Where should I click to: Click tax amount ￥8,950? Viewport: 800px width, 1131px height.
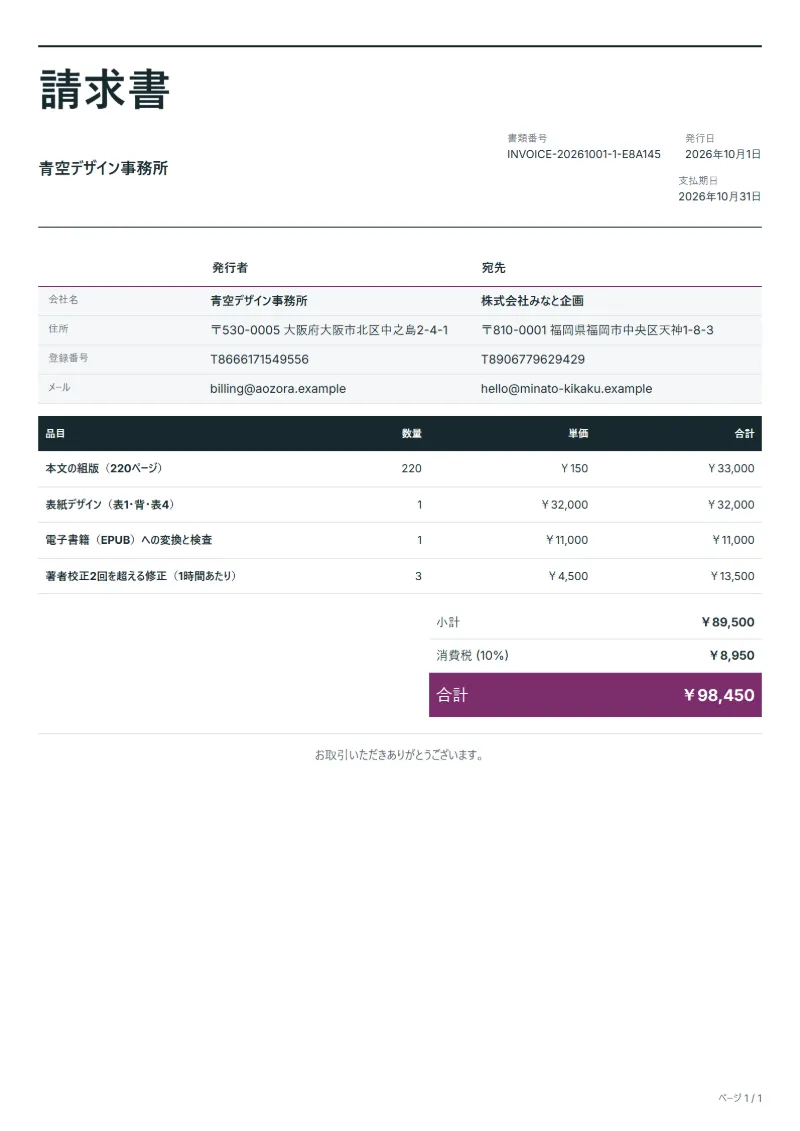click(x=732, y=656)
